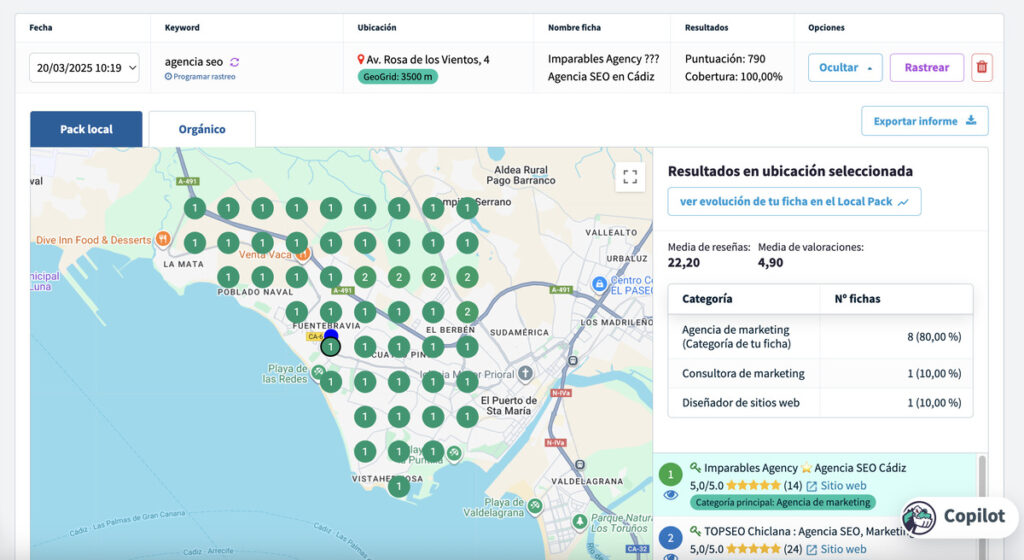Click the Consultora de marketing category row
The height and width of the screenshot is (560, 1024).
click(x=820, y=373)
